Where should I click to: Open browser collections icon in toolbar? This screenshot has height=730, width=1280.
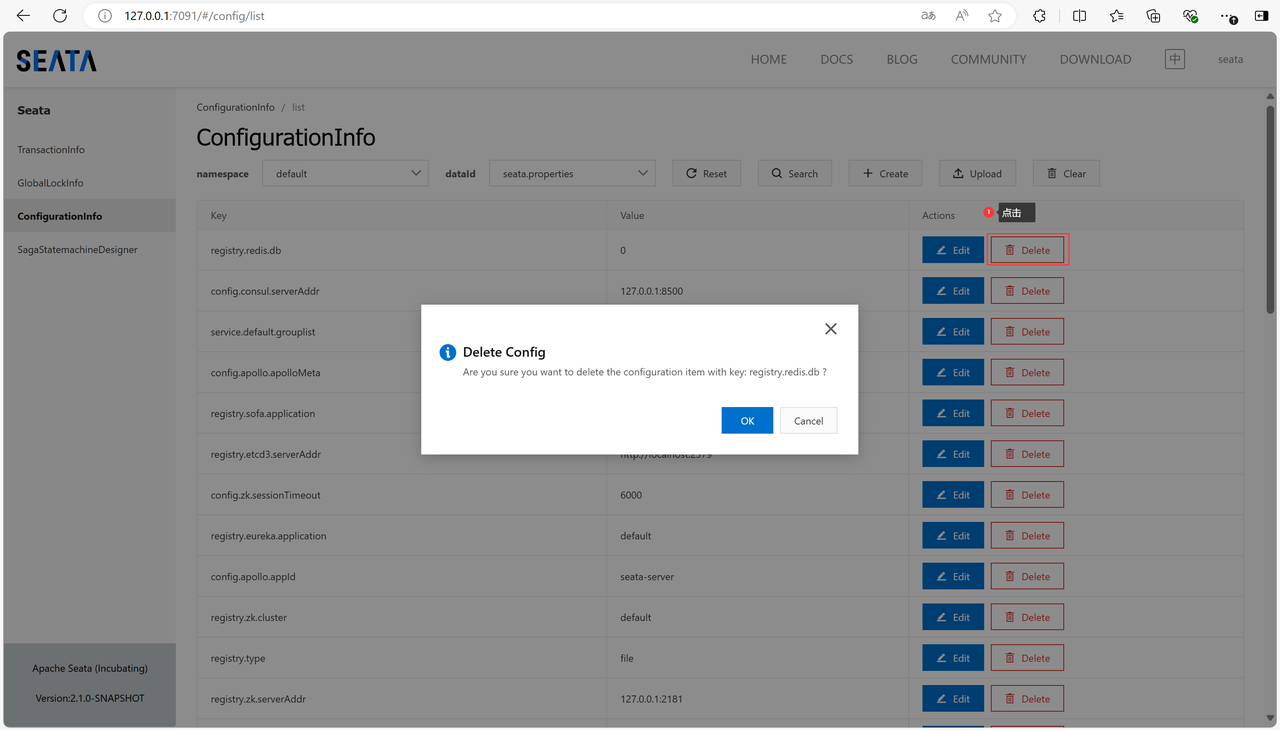click(1153, 16)
